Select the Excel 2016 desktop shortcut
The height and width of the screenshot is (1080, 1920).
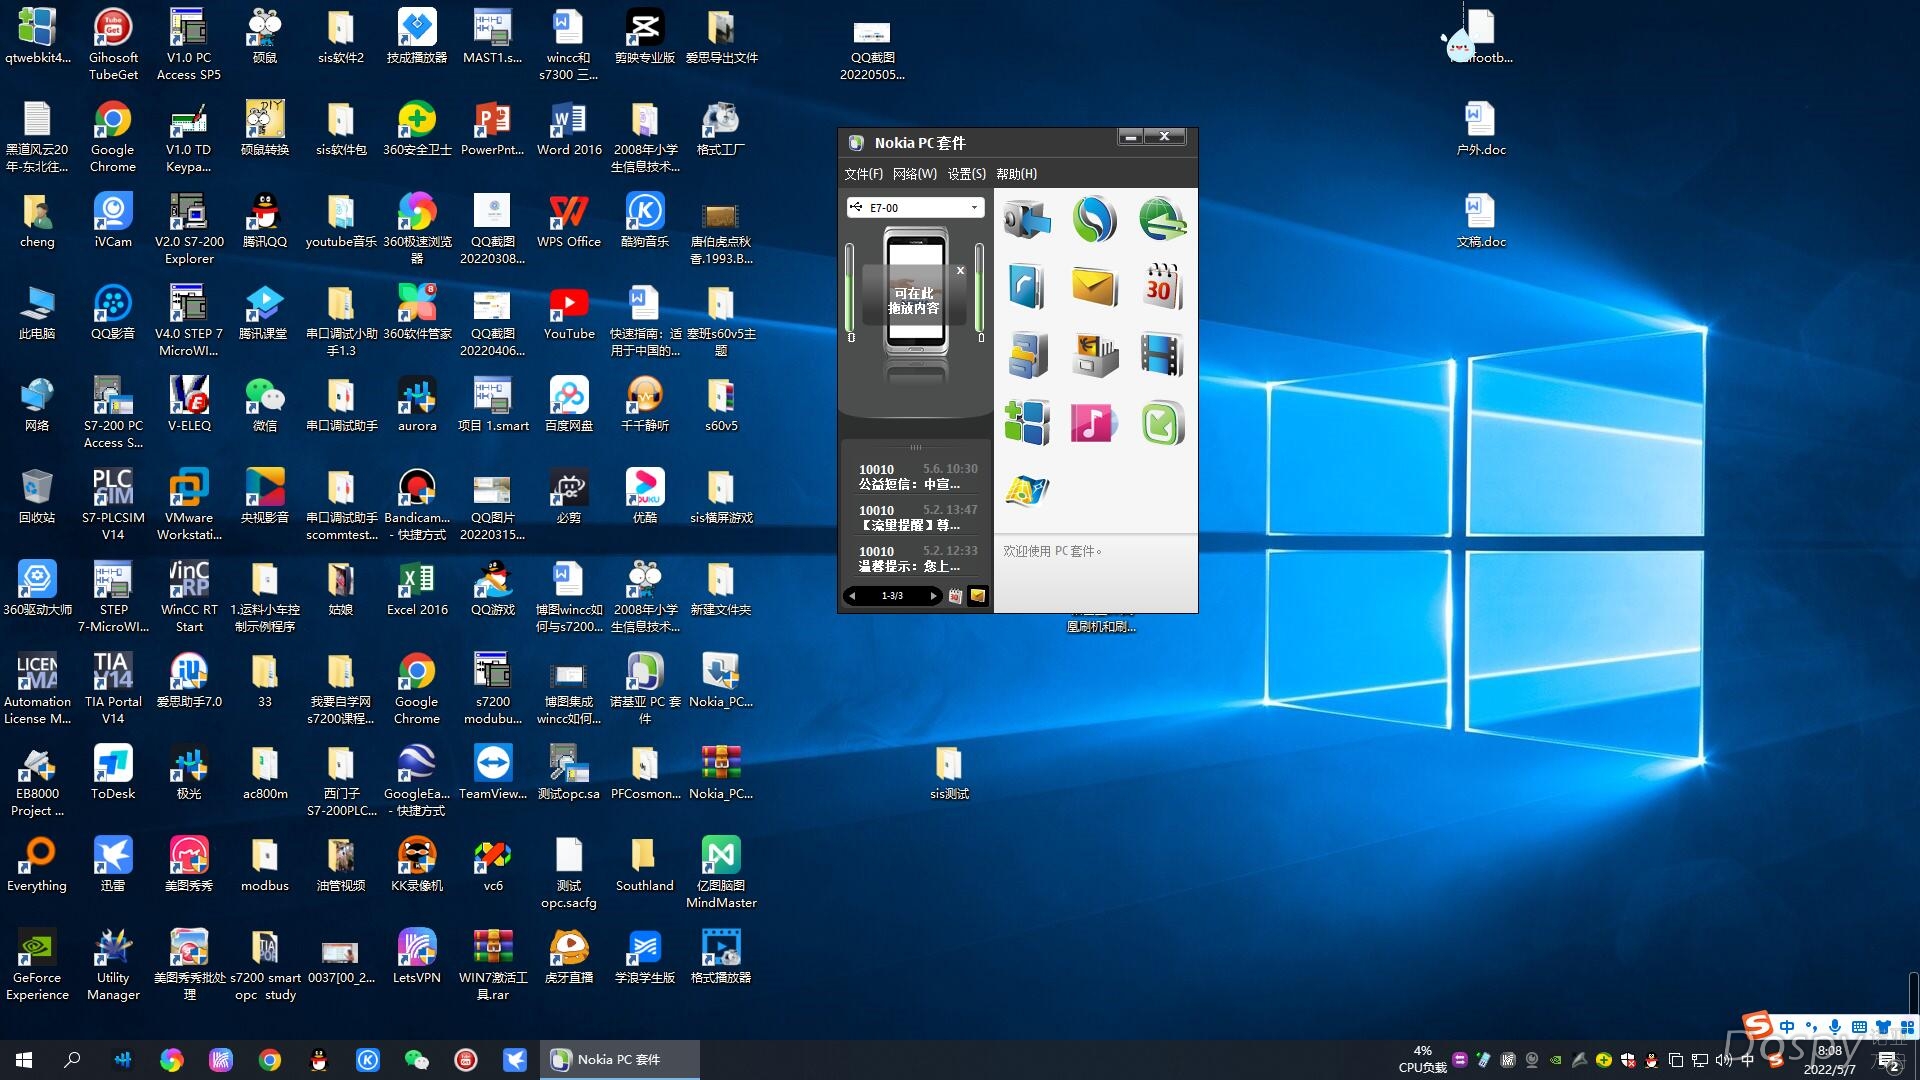[x=417, y=588]
